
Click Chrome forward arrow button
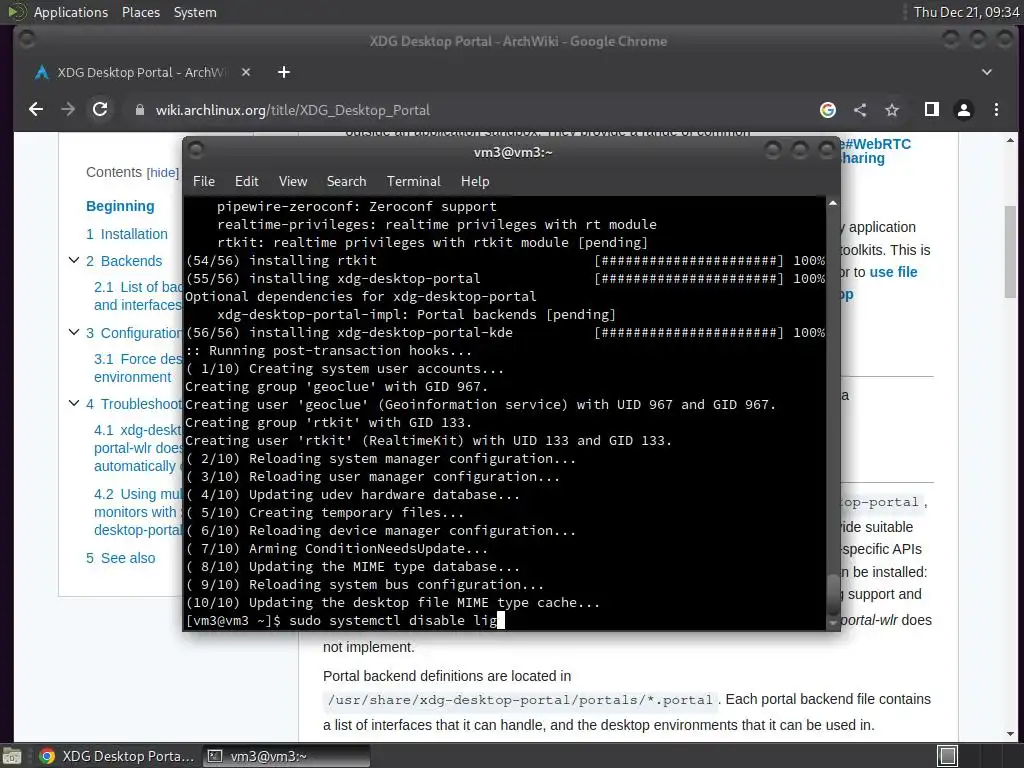[x=68, y=110]
